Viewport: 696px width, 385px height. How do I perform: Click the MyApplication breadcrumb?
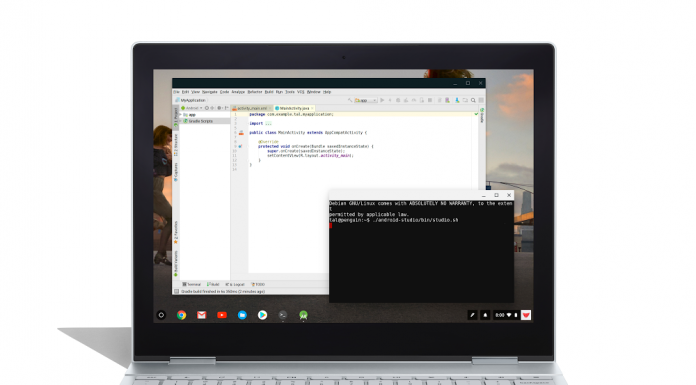(190, 100)
